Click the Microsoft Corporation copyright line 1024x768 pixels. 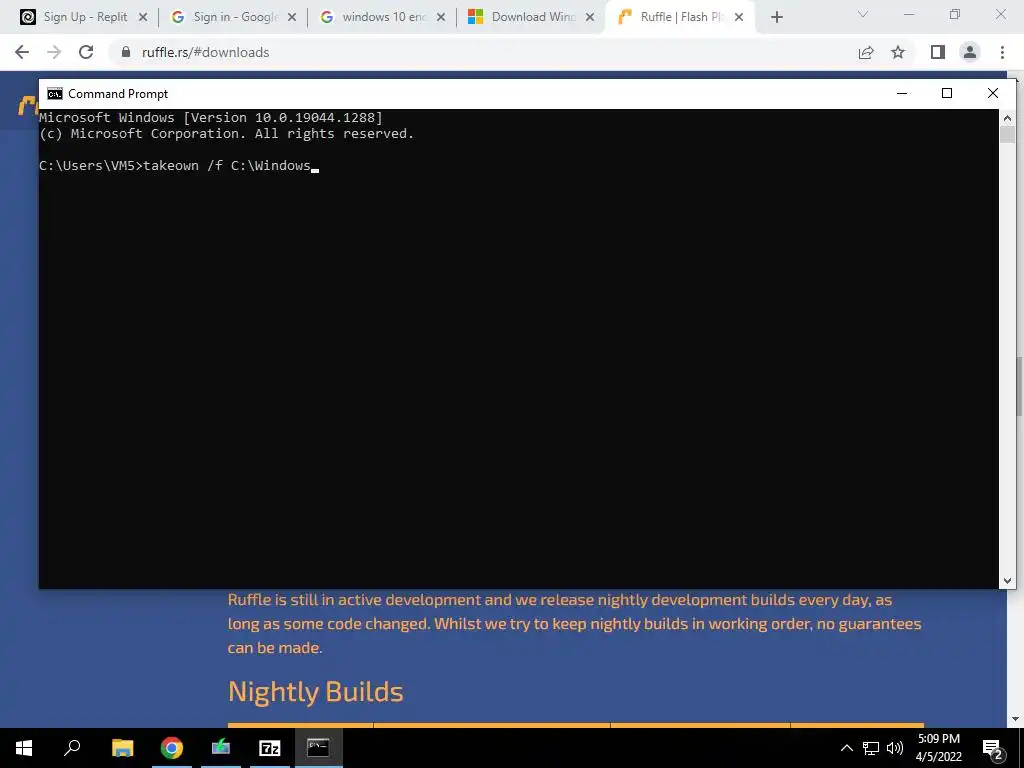[x=227, y=134]
